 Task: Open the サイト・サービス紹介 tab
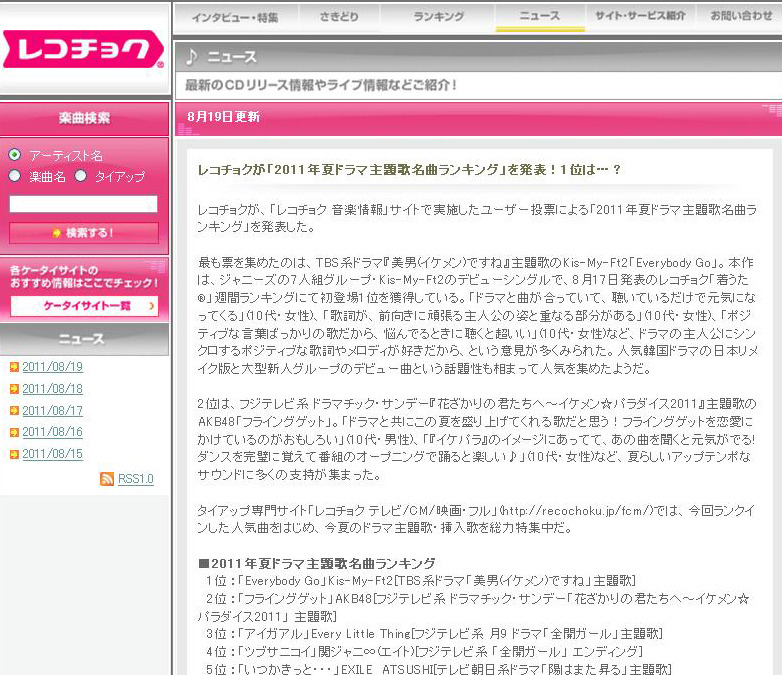tap(640, 17)
